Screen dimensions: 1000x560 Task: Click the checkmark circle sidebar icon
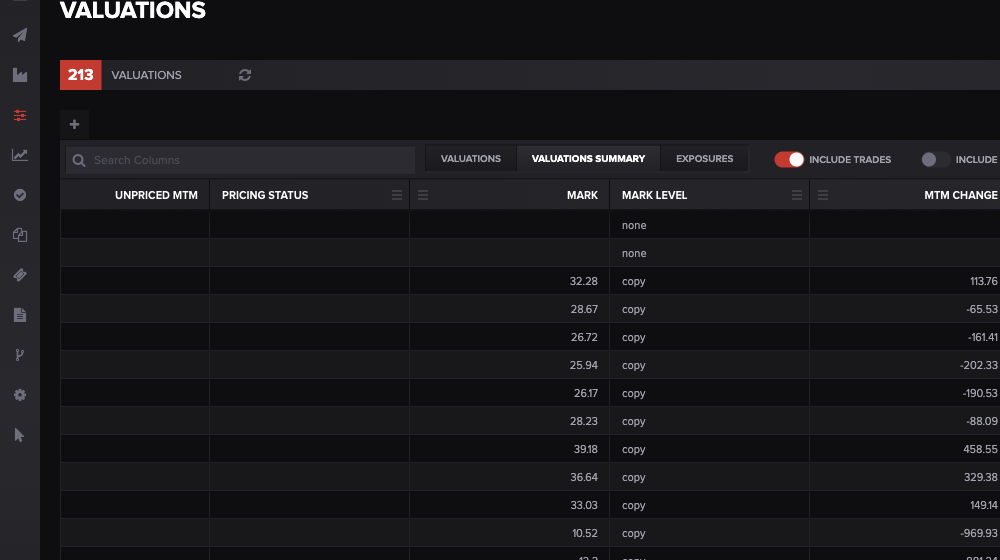tap(20, 195)
